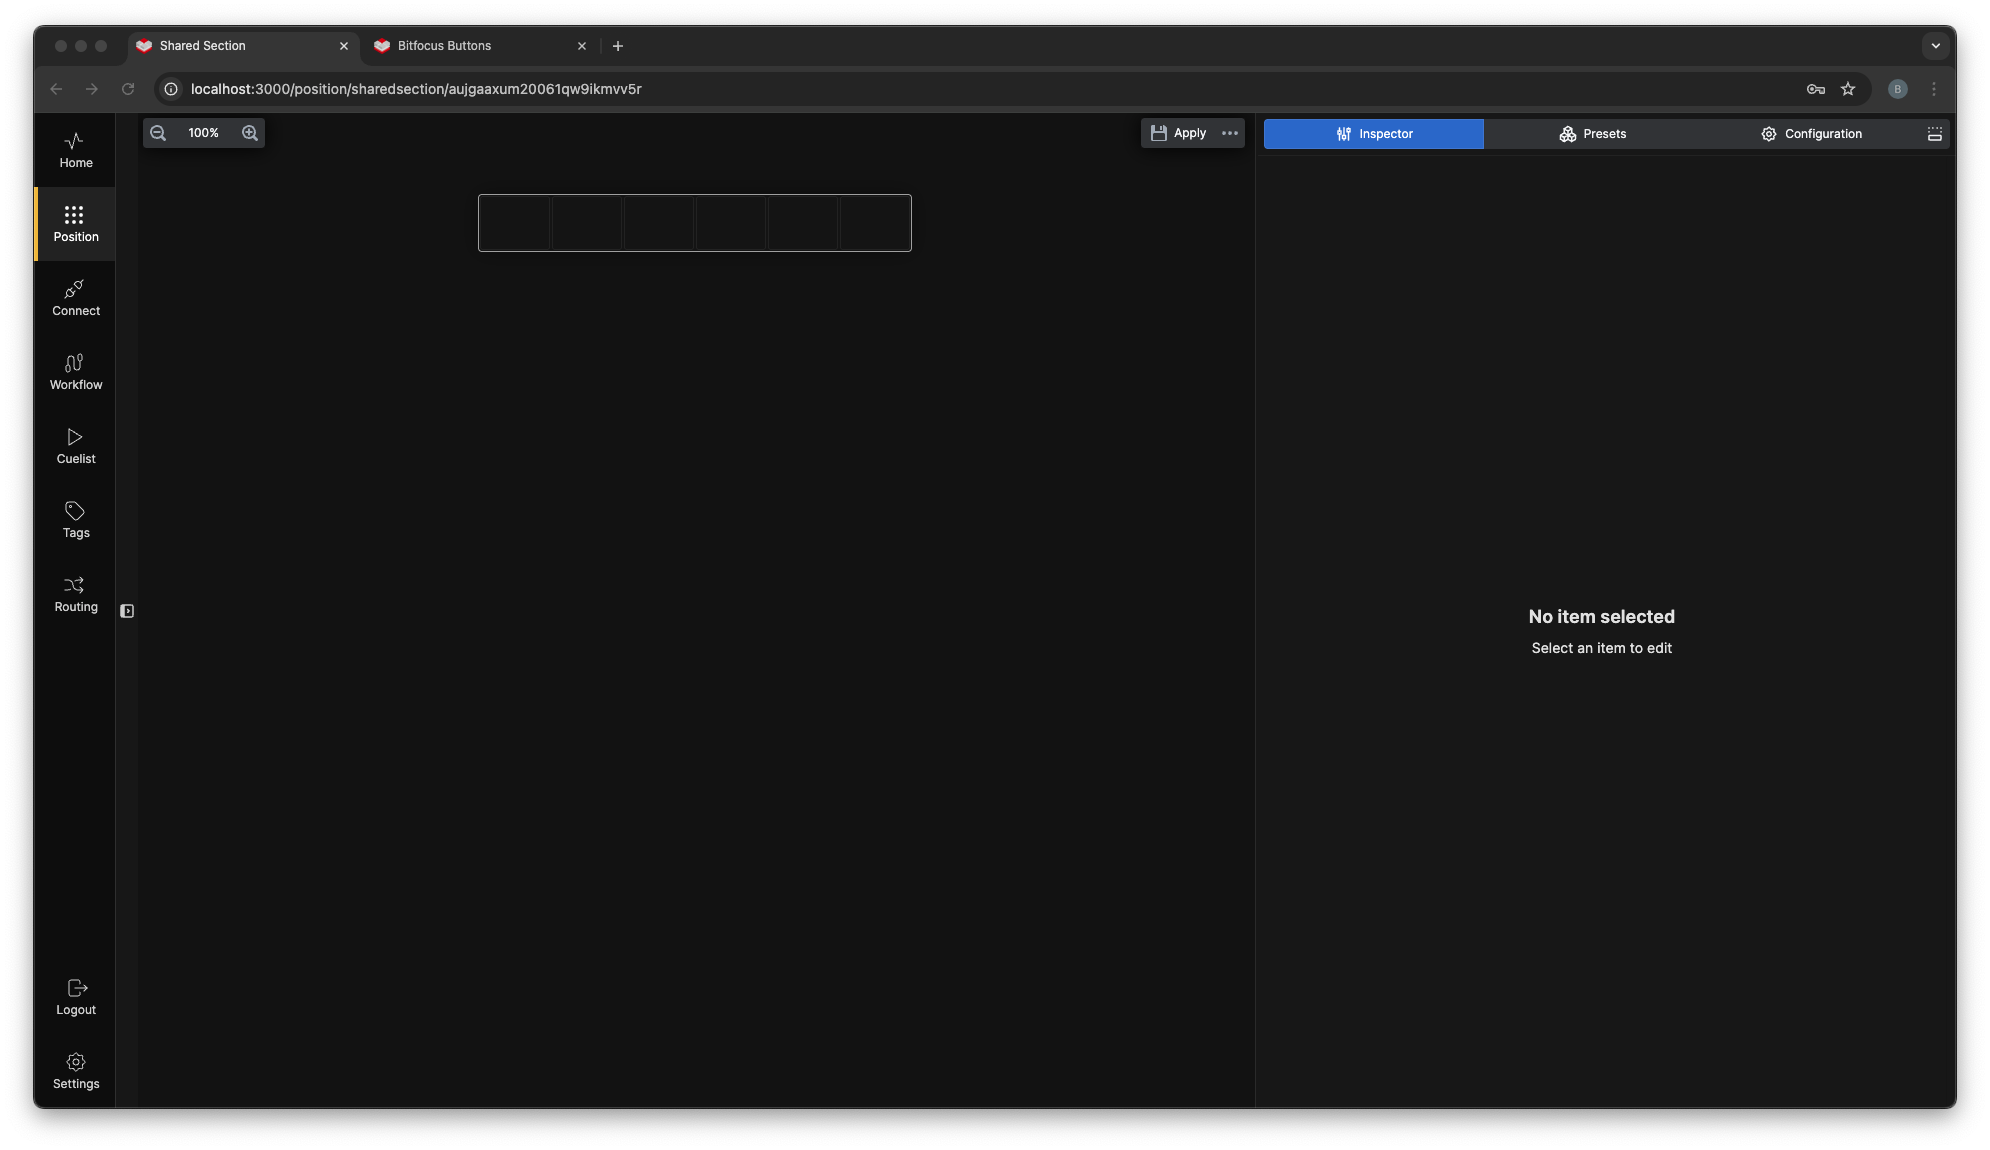The image size is (1990, 1150).
Task: Close the Shared Section browser tab
Action: pyautogui.click(x=344, y=46)
